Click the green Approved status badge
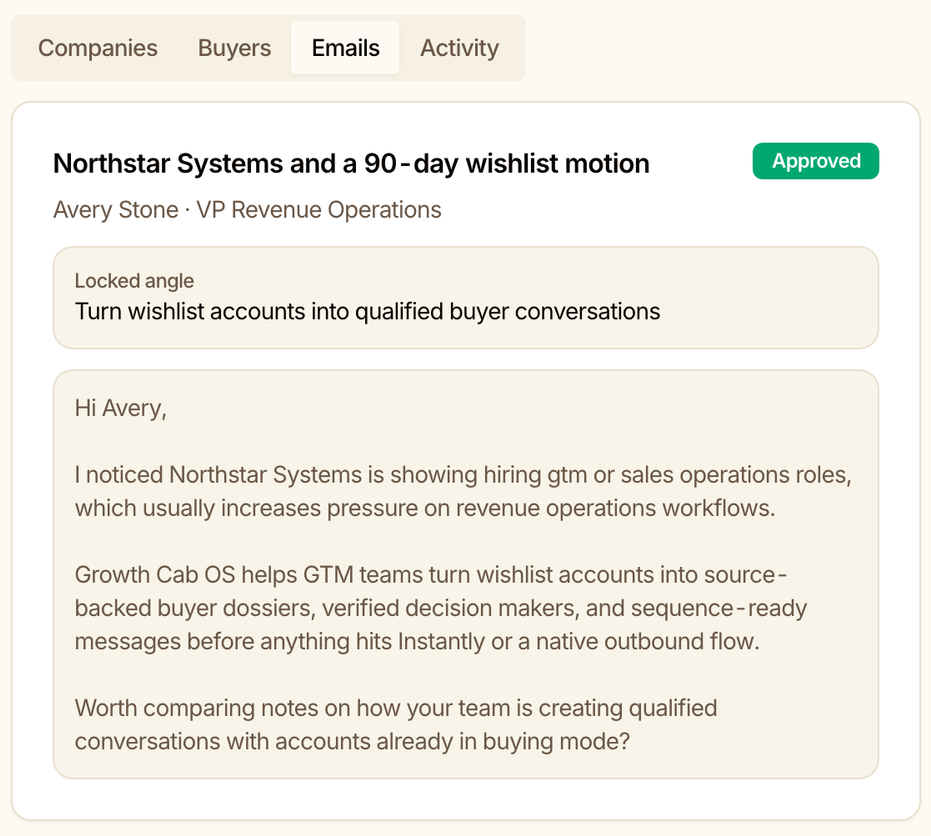Viewport: 931px width, 836px height. [816, 161]
